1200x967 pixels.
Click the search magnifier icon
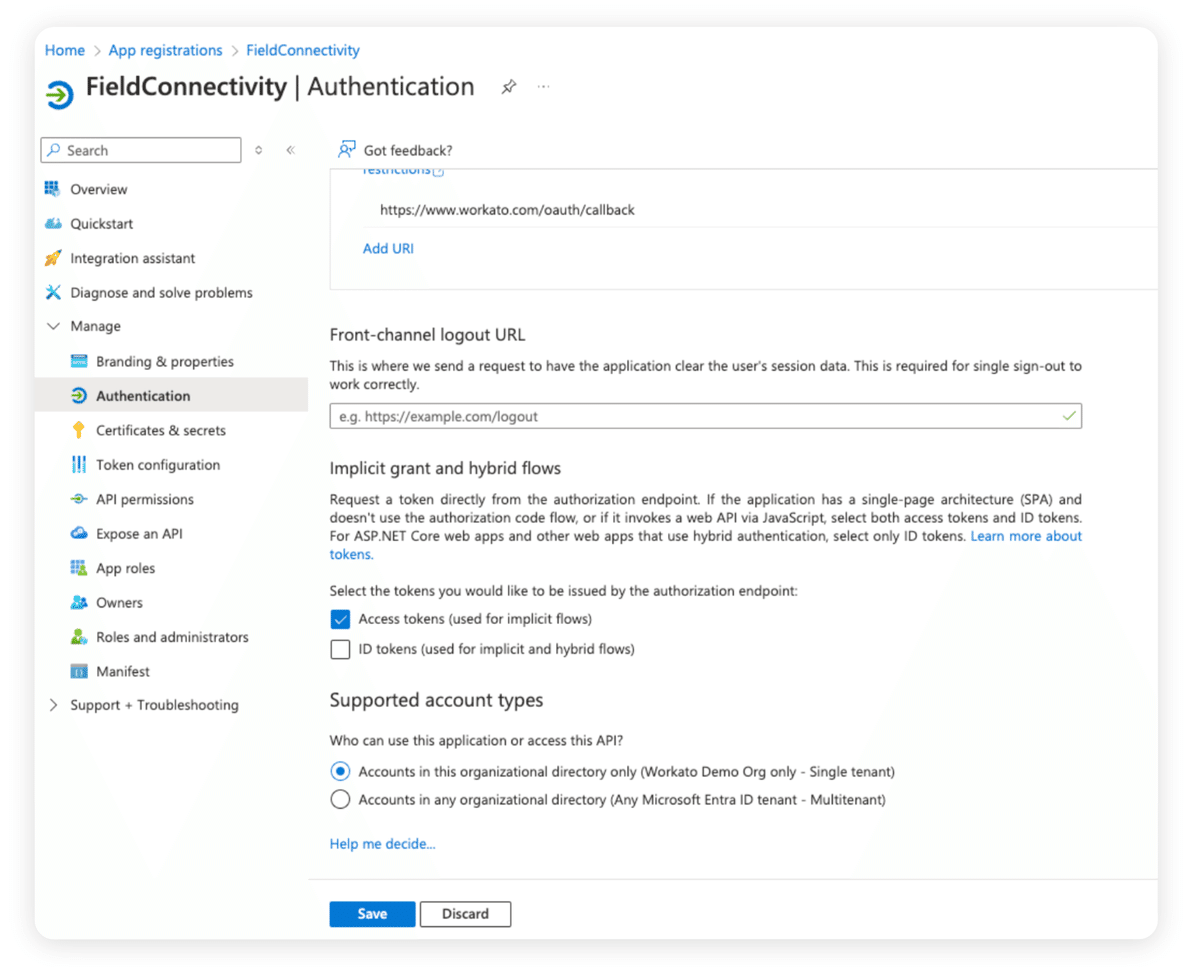click(54, 150)
